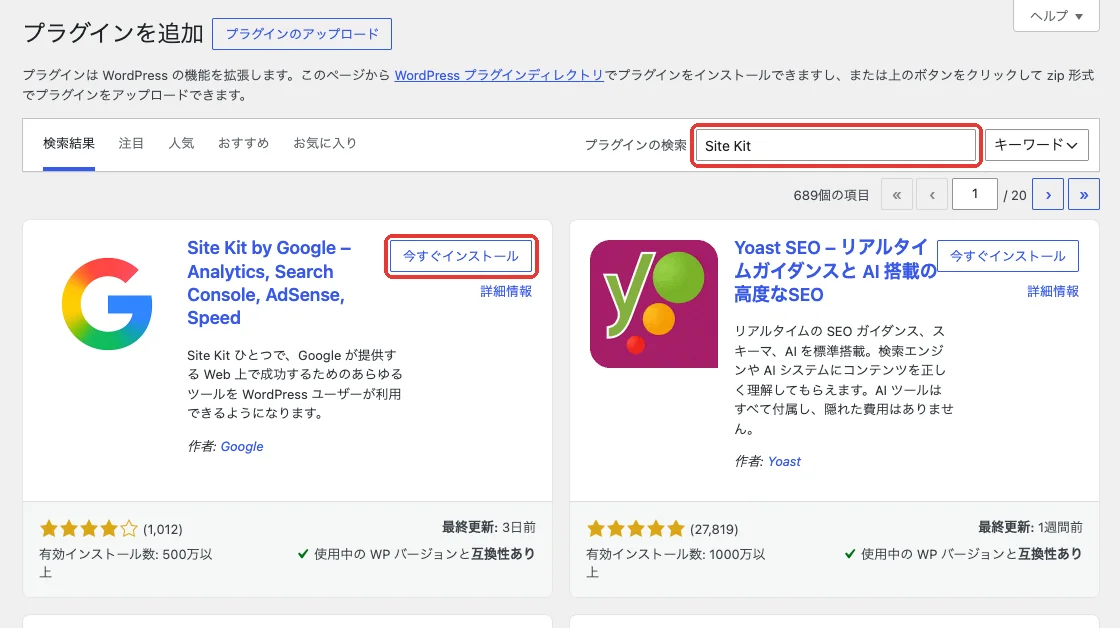Switch to the 検索結果 tab
The width and height of the screenshot is (1120, 628).
[69, 143]
